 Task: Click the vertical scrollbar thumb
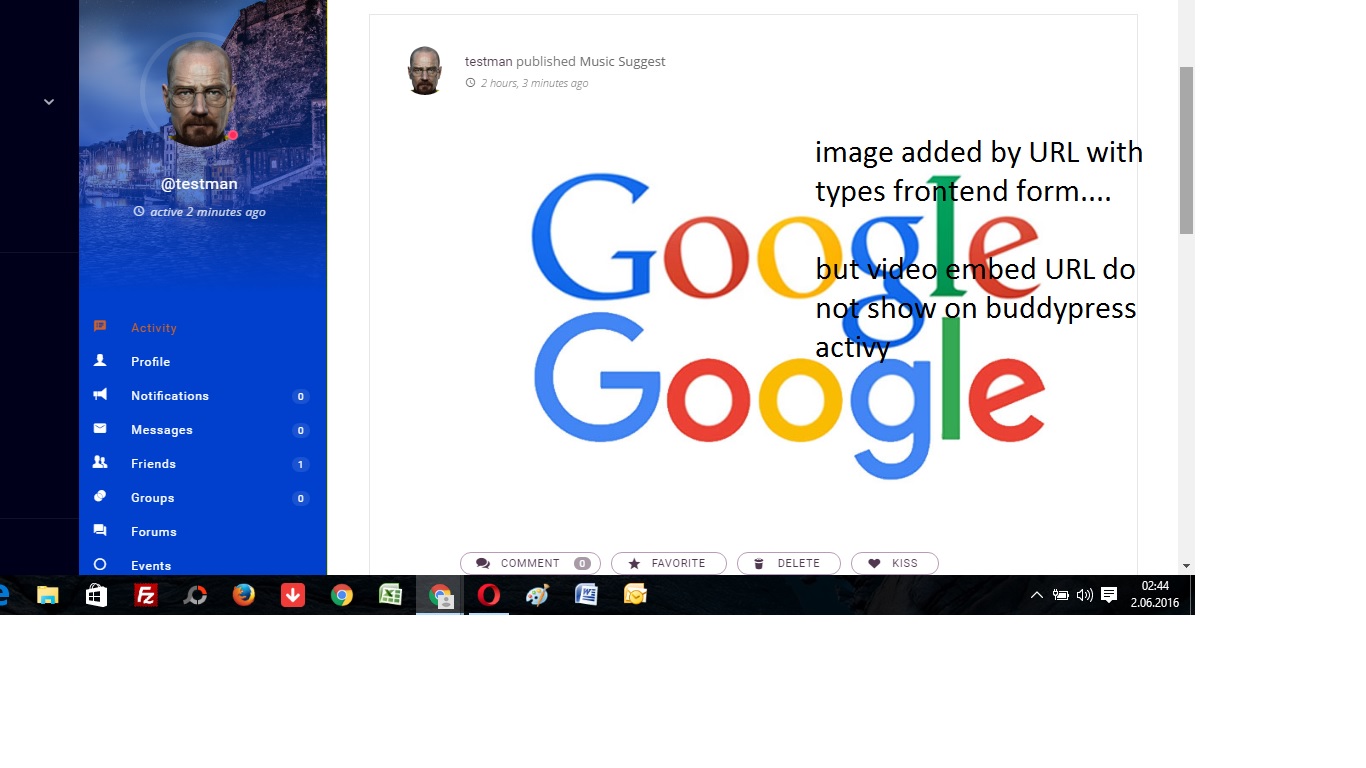(1187, 150)
